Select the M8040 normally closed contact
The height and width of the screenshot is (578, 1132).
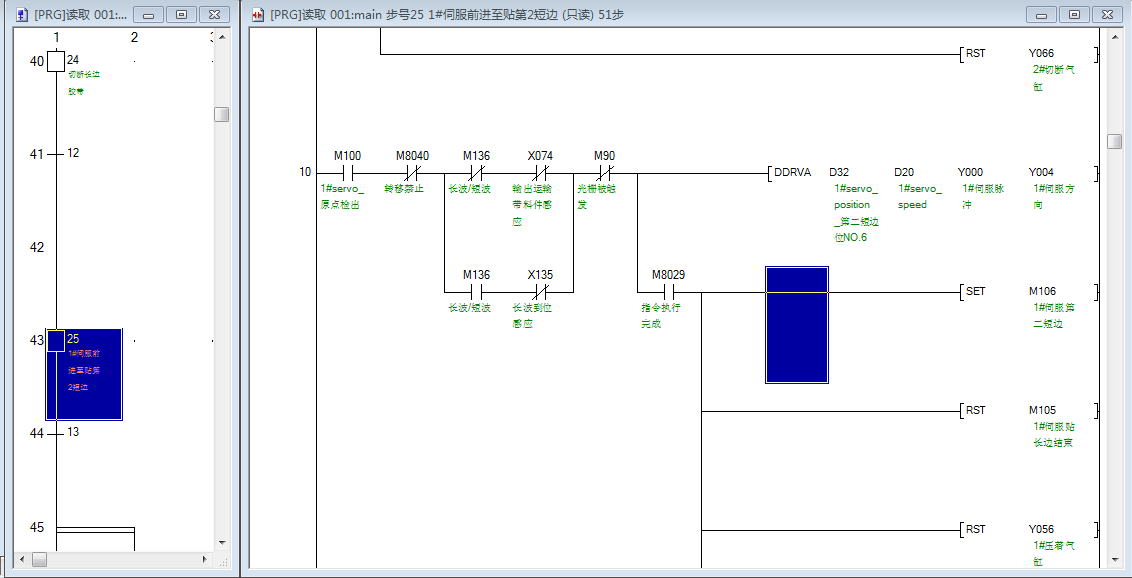tap(411, 172)
